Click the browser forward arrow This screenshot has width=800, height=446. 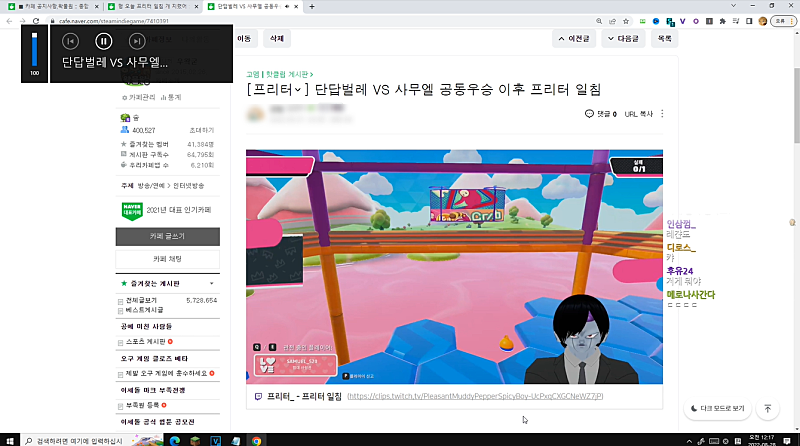click(x=22, y=21)
